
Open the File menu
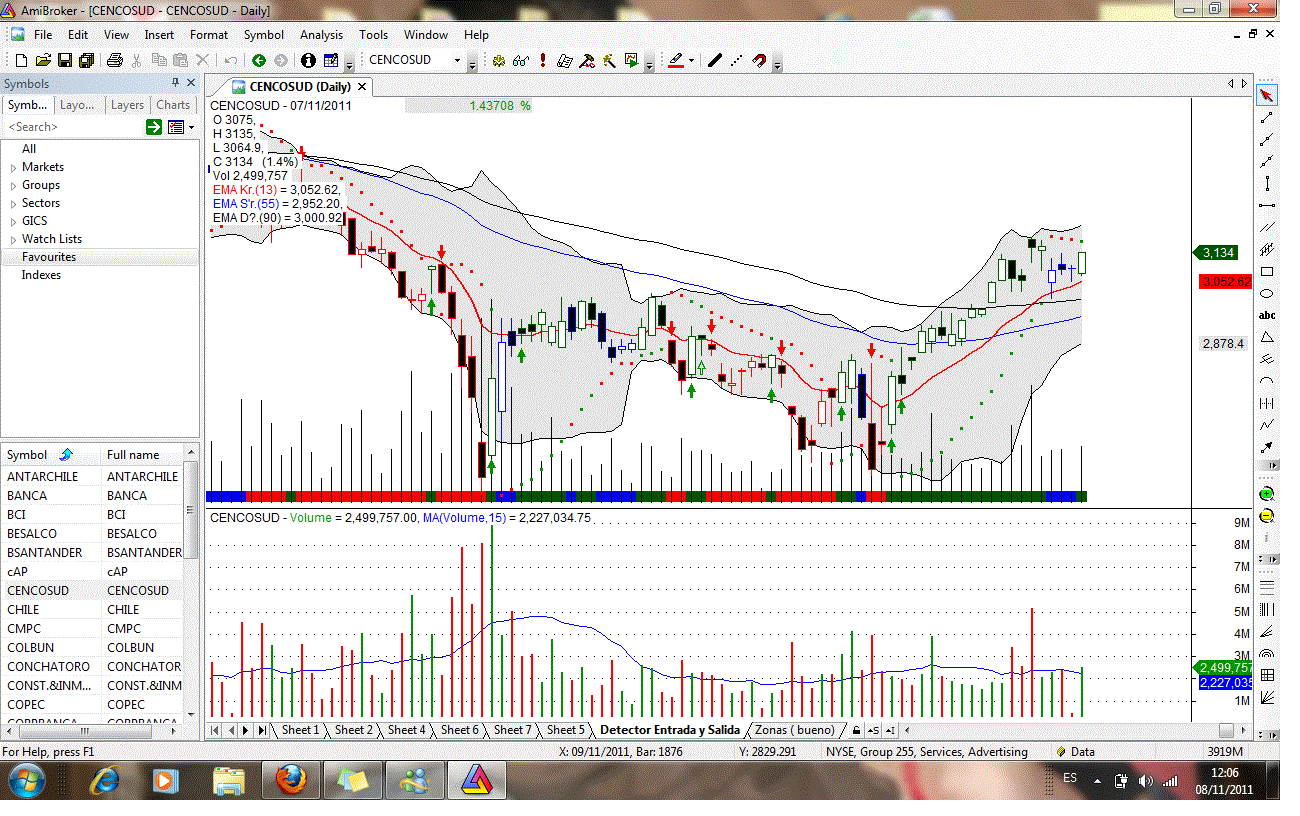click(43, 35)
